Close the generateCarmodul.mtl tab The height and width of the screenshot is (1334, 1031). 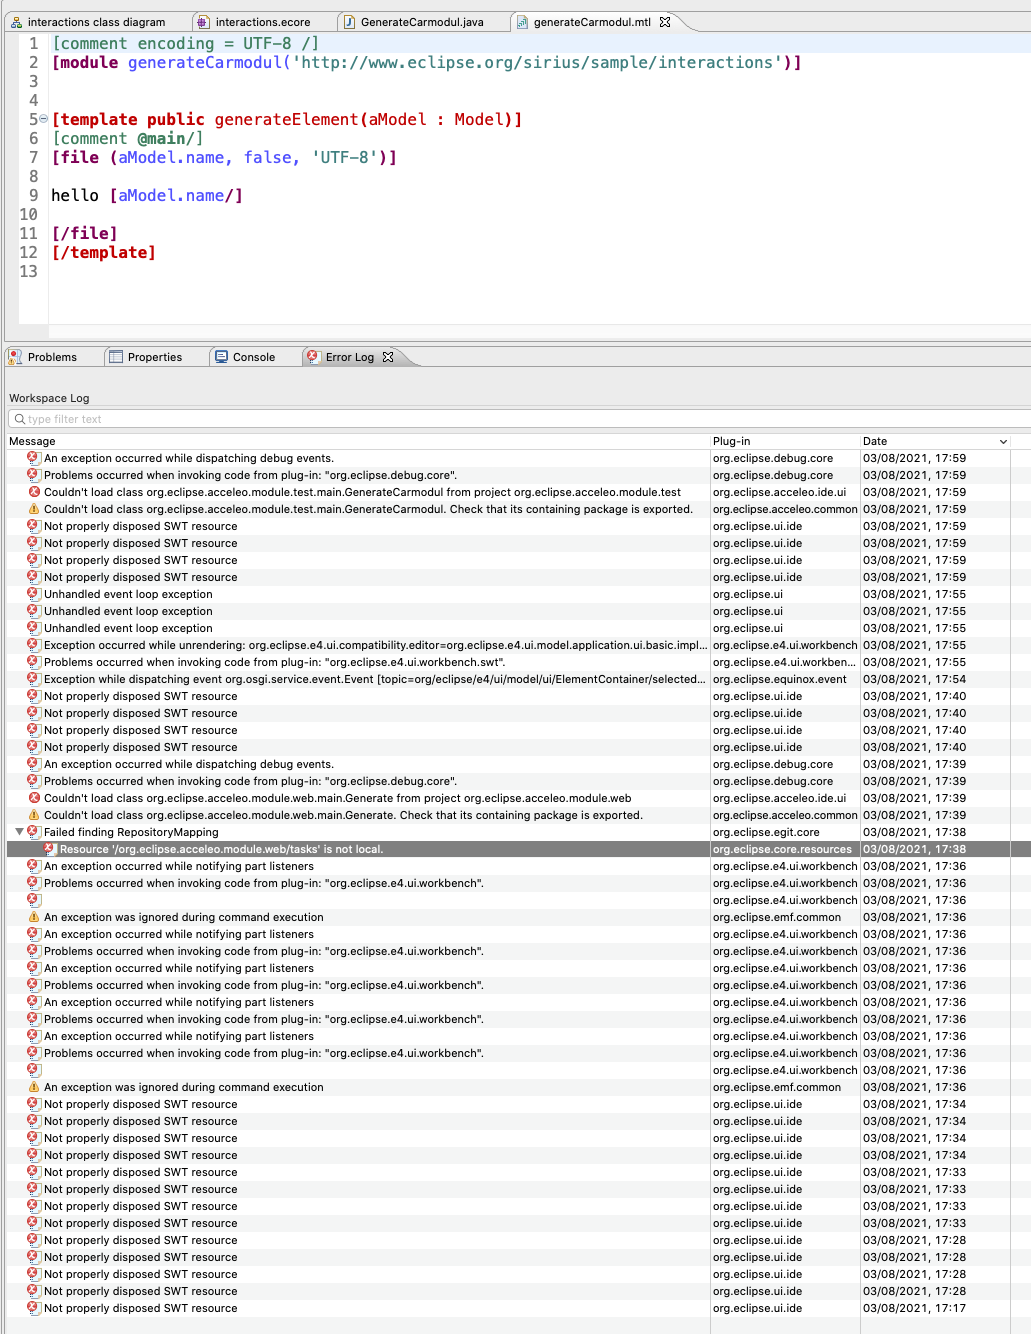665,22
